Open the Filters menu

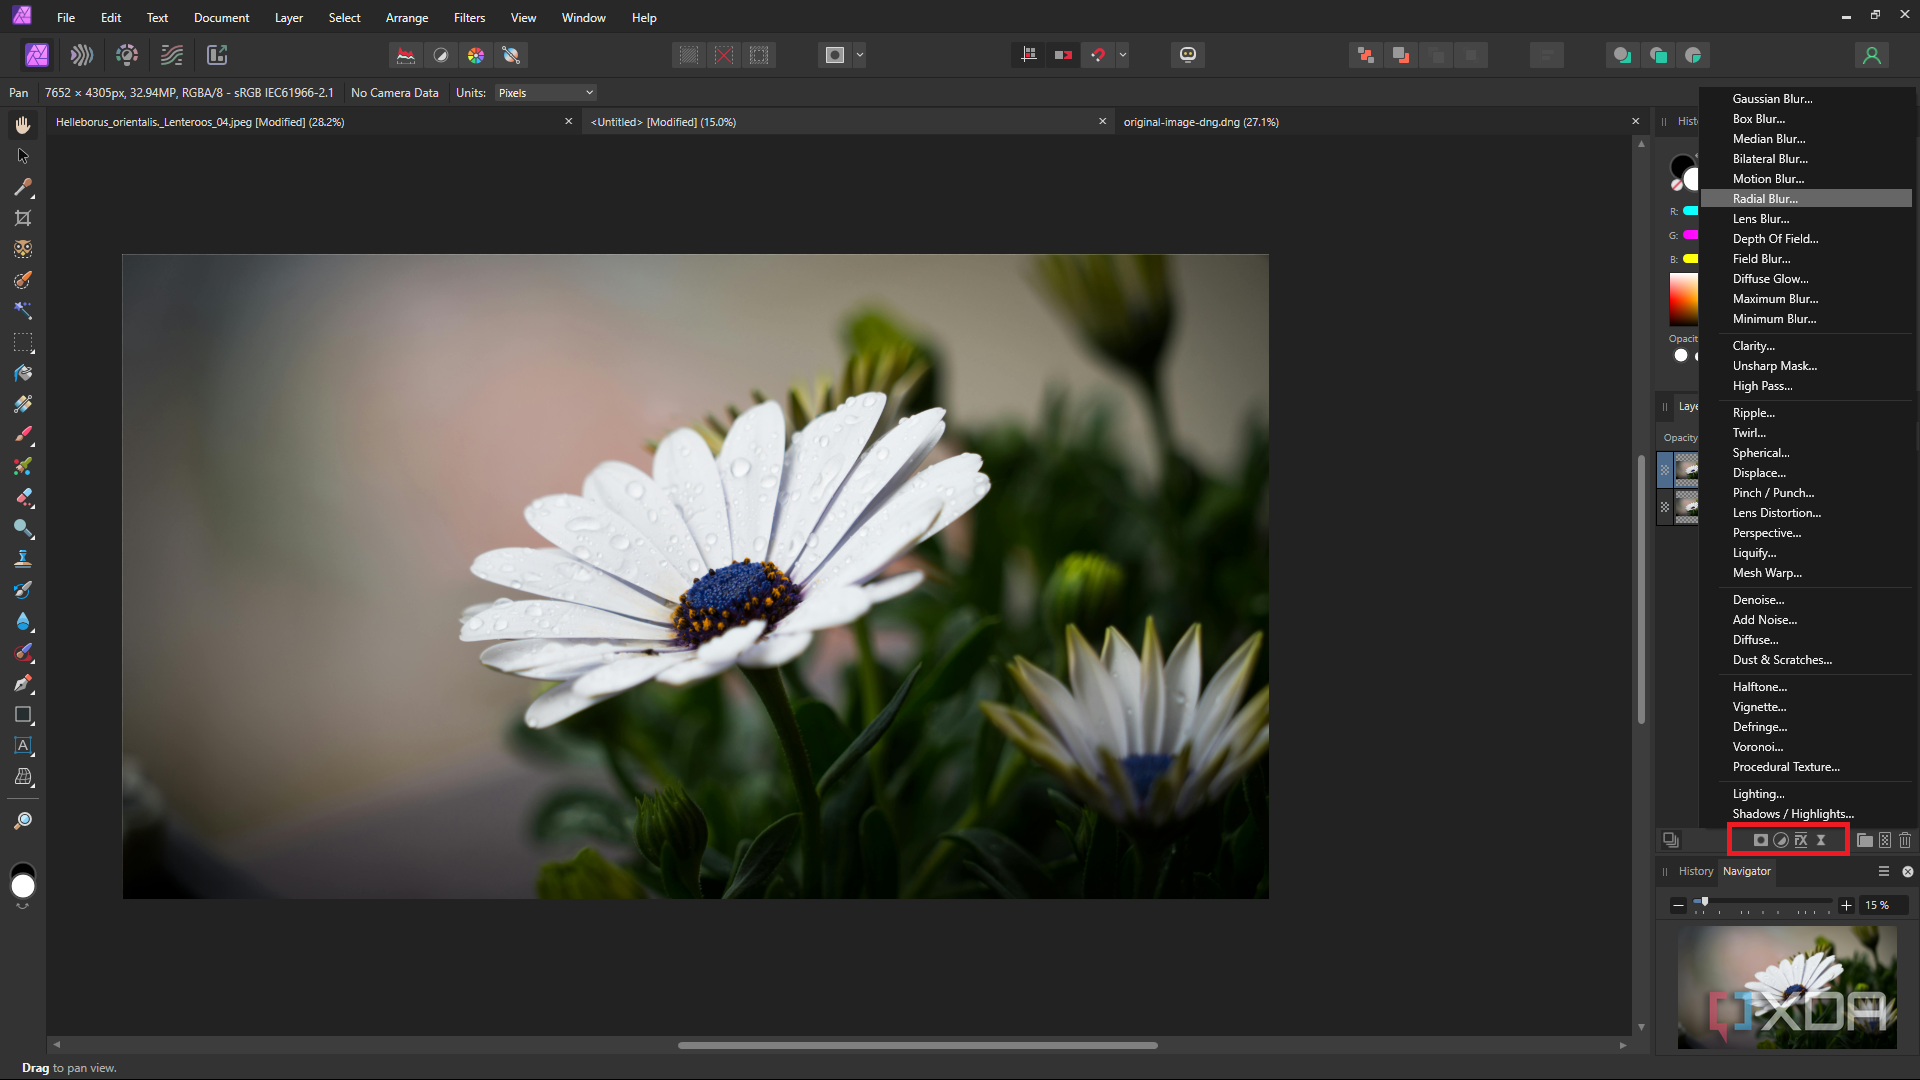click(469, 18)
